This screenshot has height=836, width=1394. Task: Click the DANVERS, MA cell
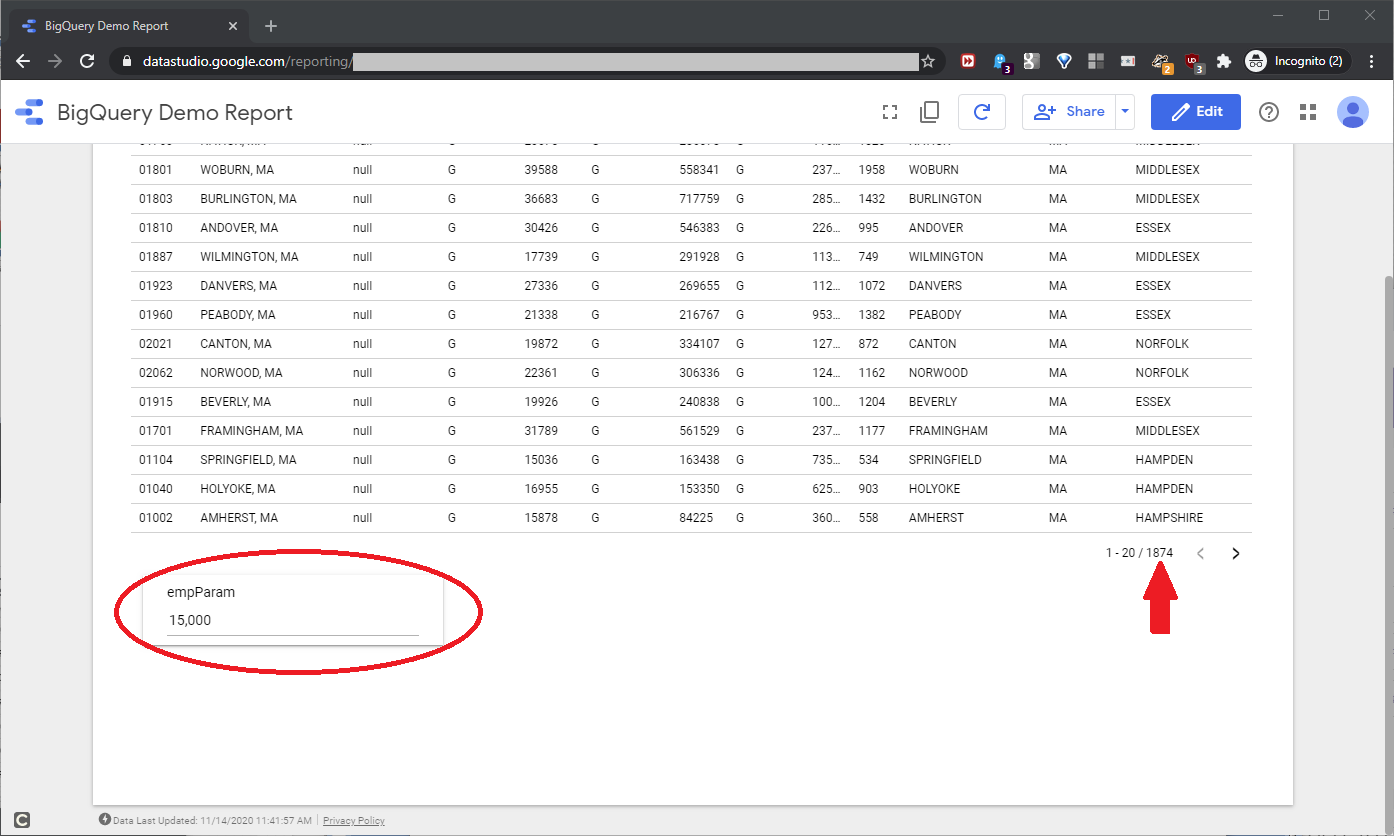pos(239,286)
